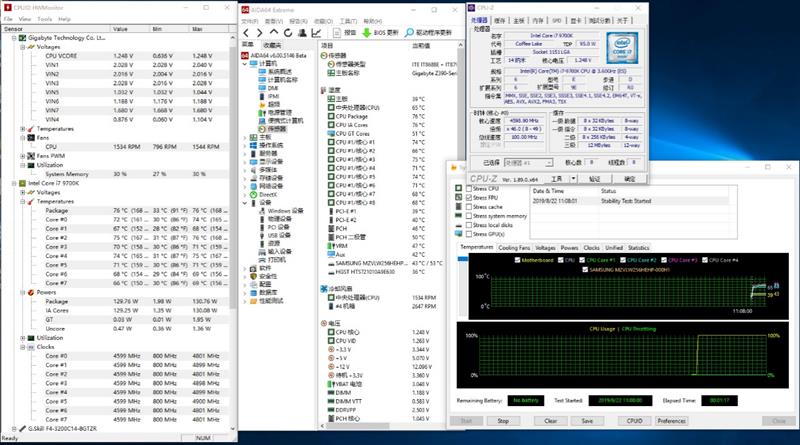Open CPU-Z tools dropdown arrow

click(x=573, y=179)
